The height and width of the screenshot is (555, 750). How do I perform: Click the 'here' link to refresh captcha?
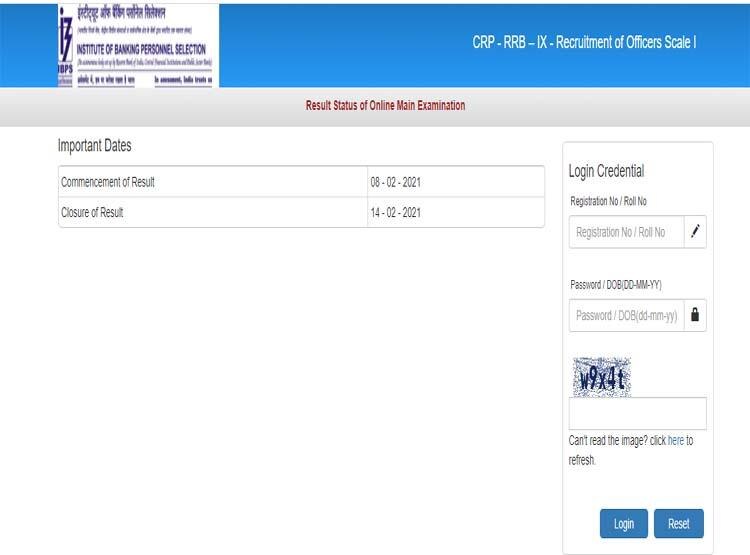pos(676,440)
